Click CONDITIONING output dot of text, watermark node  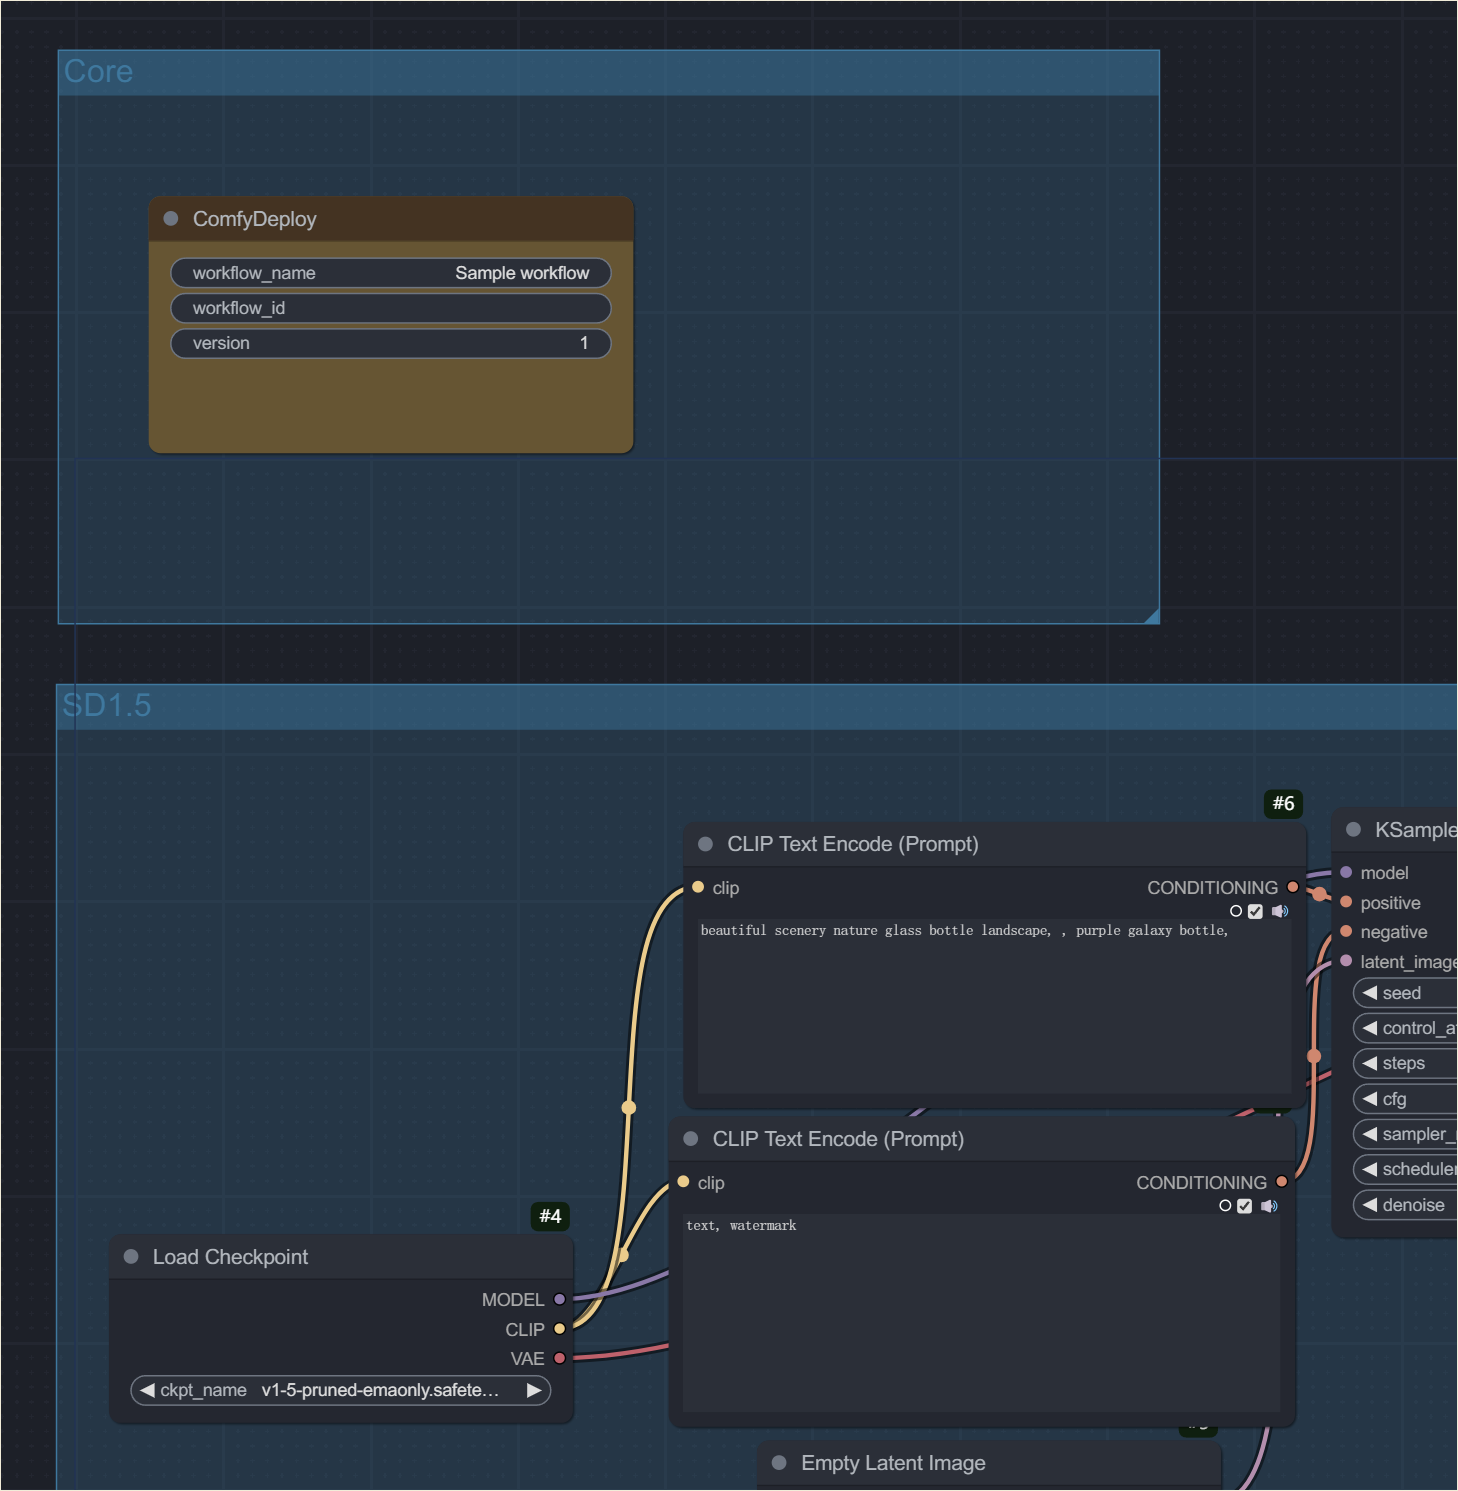tap(1282, 1181)
